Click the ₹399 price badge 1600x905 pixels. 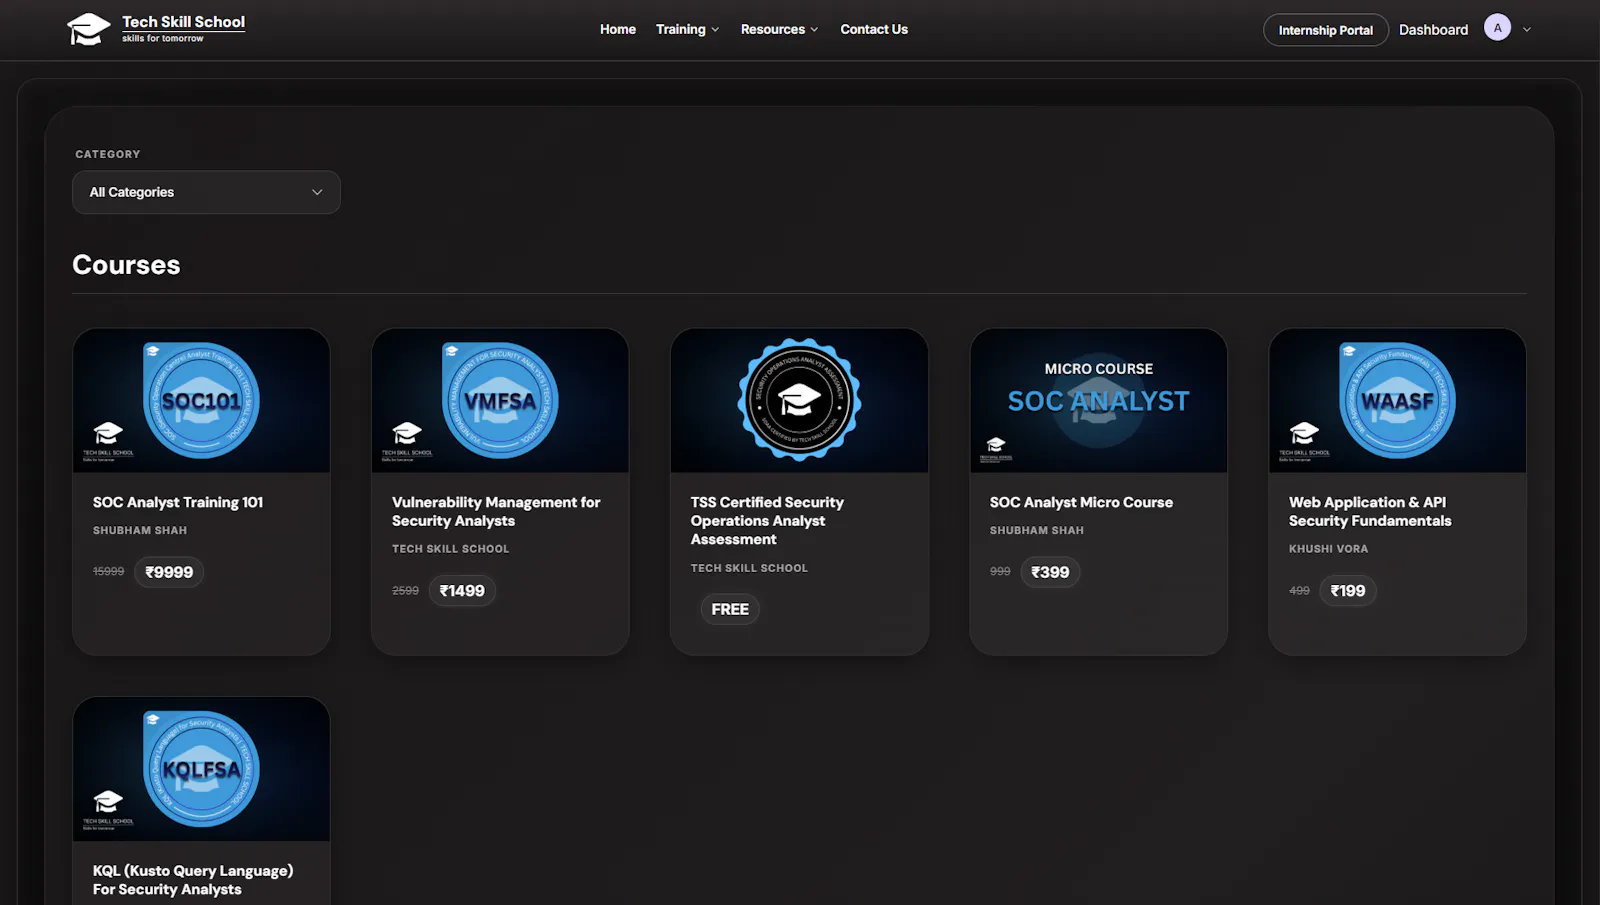click(1050, 572)
